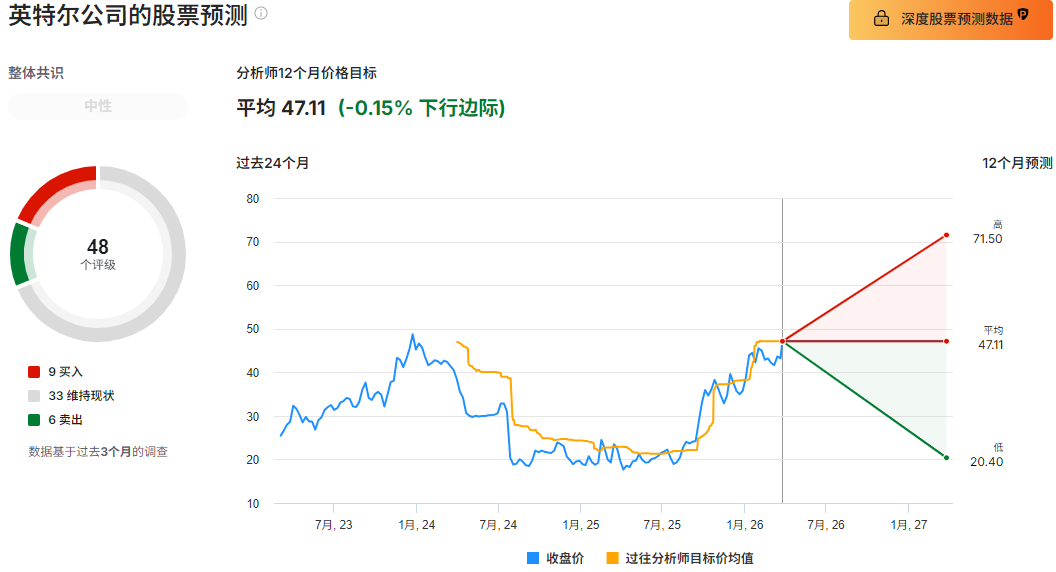This screenshot has width=1056, height=572.
Task: Click the 平均 47.11 headline text
Action: pos(281,108)
